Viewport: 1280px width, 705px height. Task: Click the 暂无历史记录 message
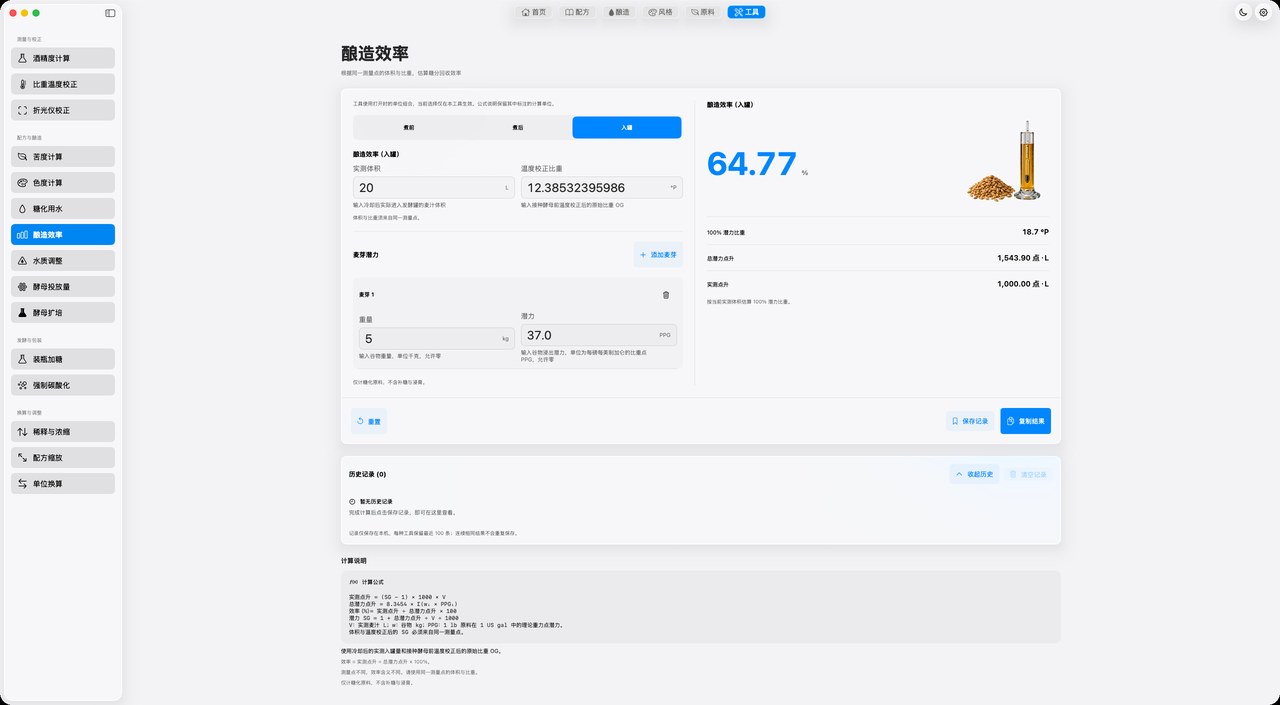(x=376, y=501)
